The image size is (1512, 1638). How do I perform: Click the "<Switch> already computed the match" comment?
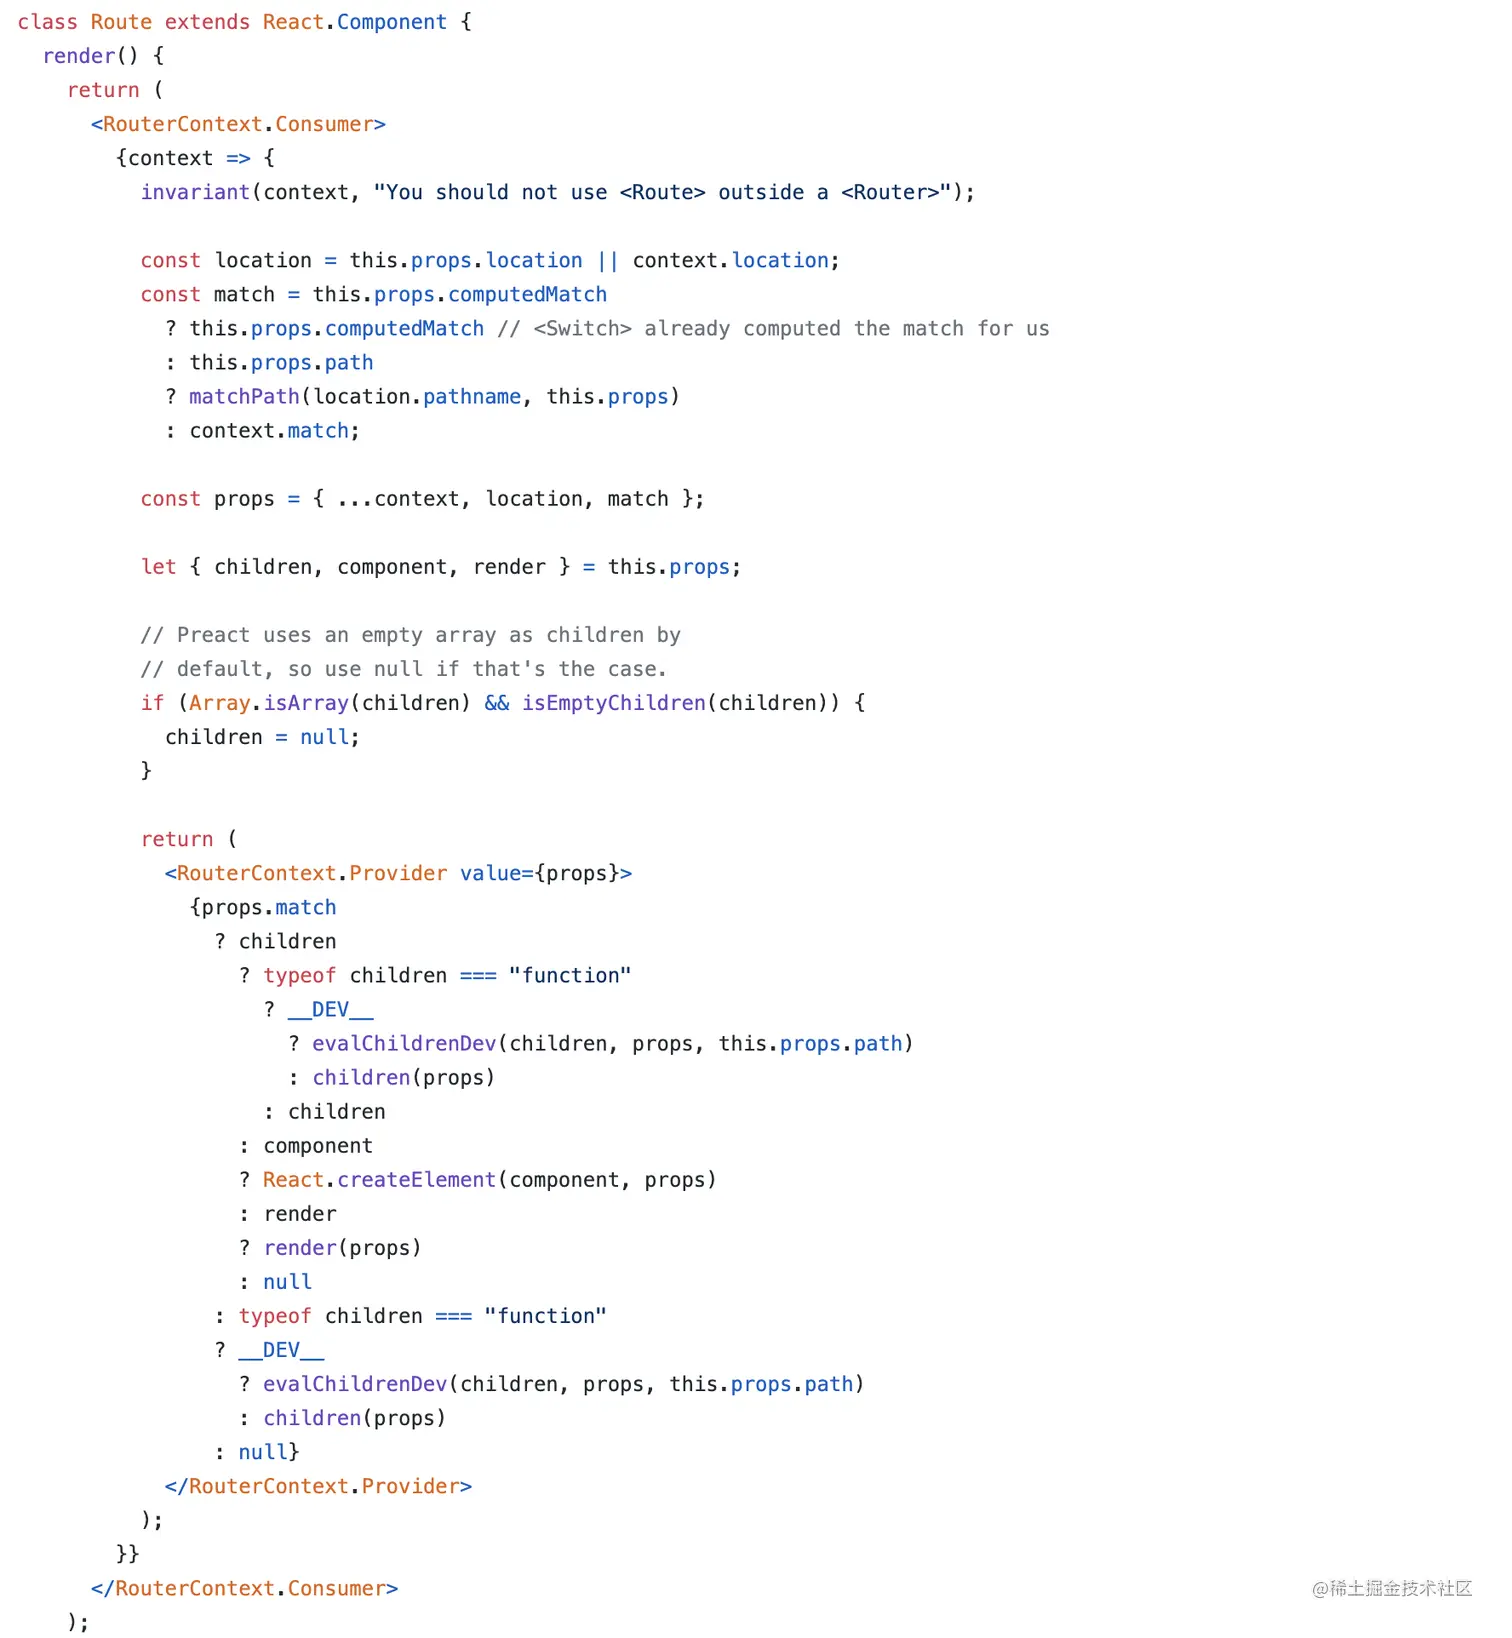pyautogui.click(x=773, y=328)
